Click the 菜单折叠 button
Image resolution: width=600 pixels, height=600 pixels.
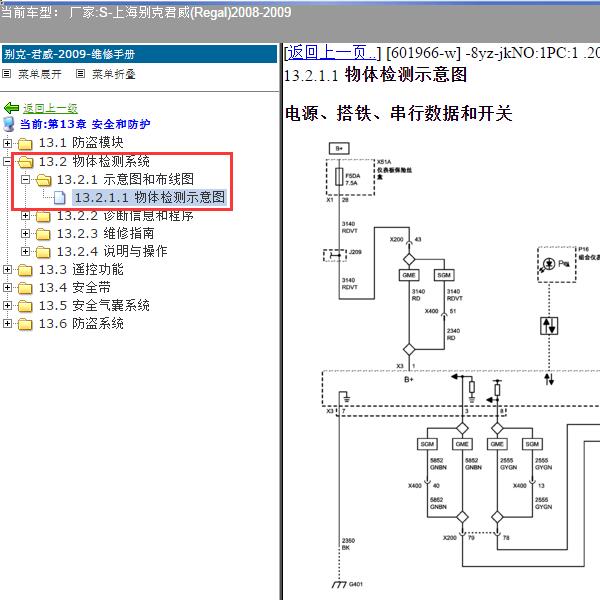[114, 74]
